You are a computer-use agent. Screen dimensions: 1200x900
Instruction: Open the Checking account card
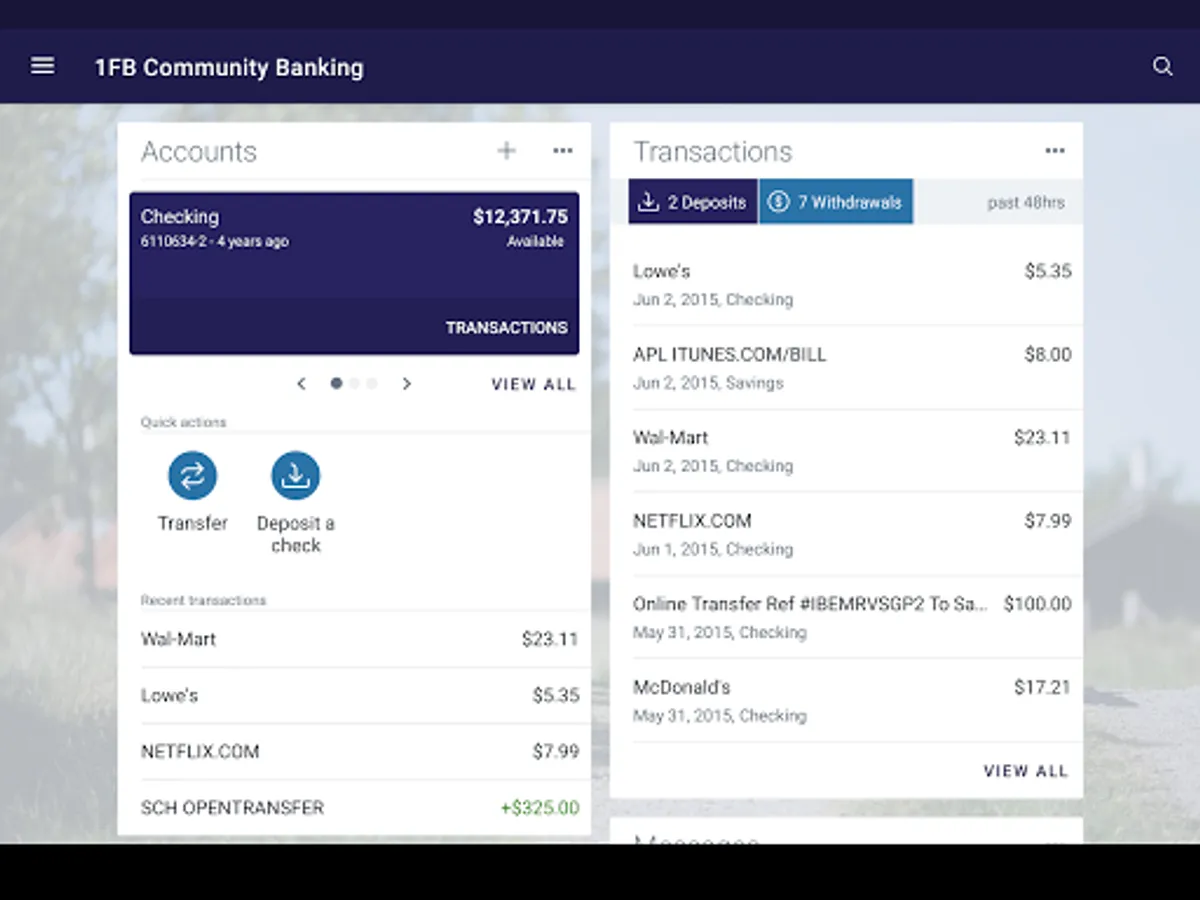click(x=354, y=273)
